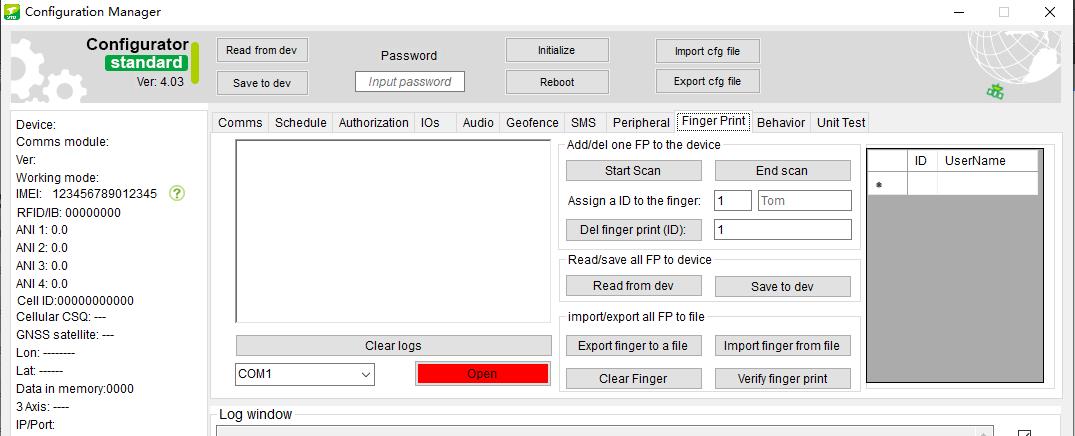Click the GNSS satellite status text
This screenshot has height=436, width=1075.
click(65, 335)
